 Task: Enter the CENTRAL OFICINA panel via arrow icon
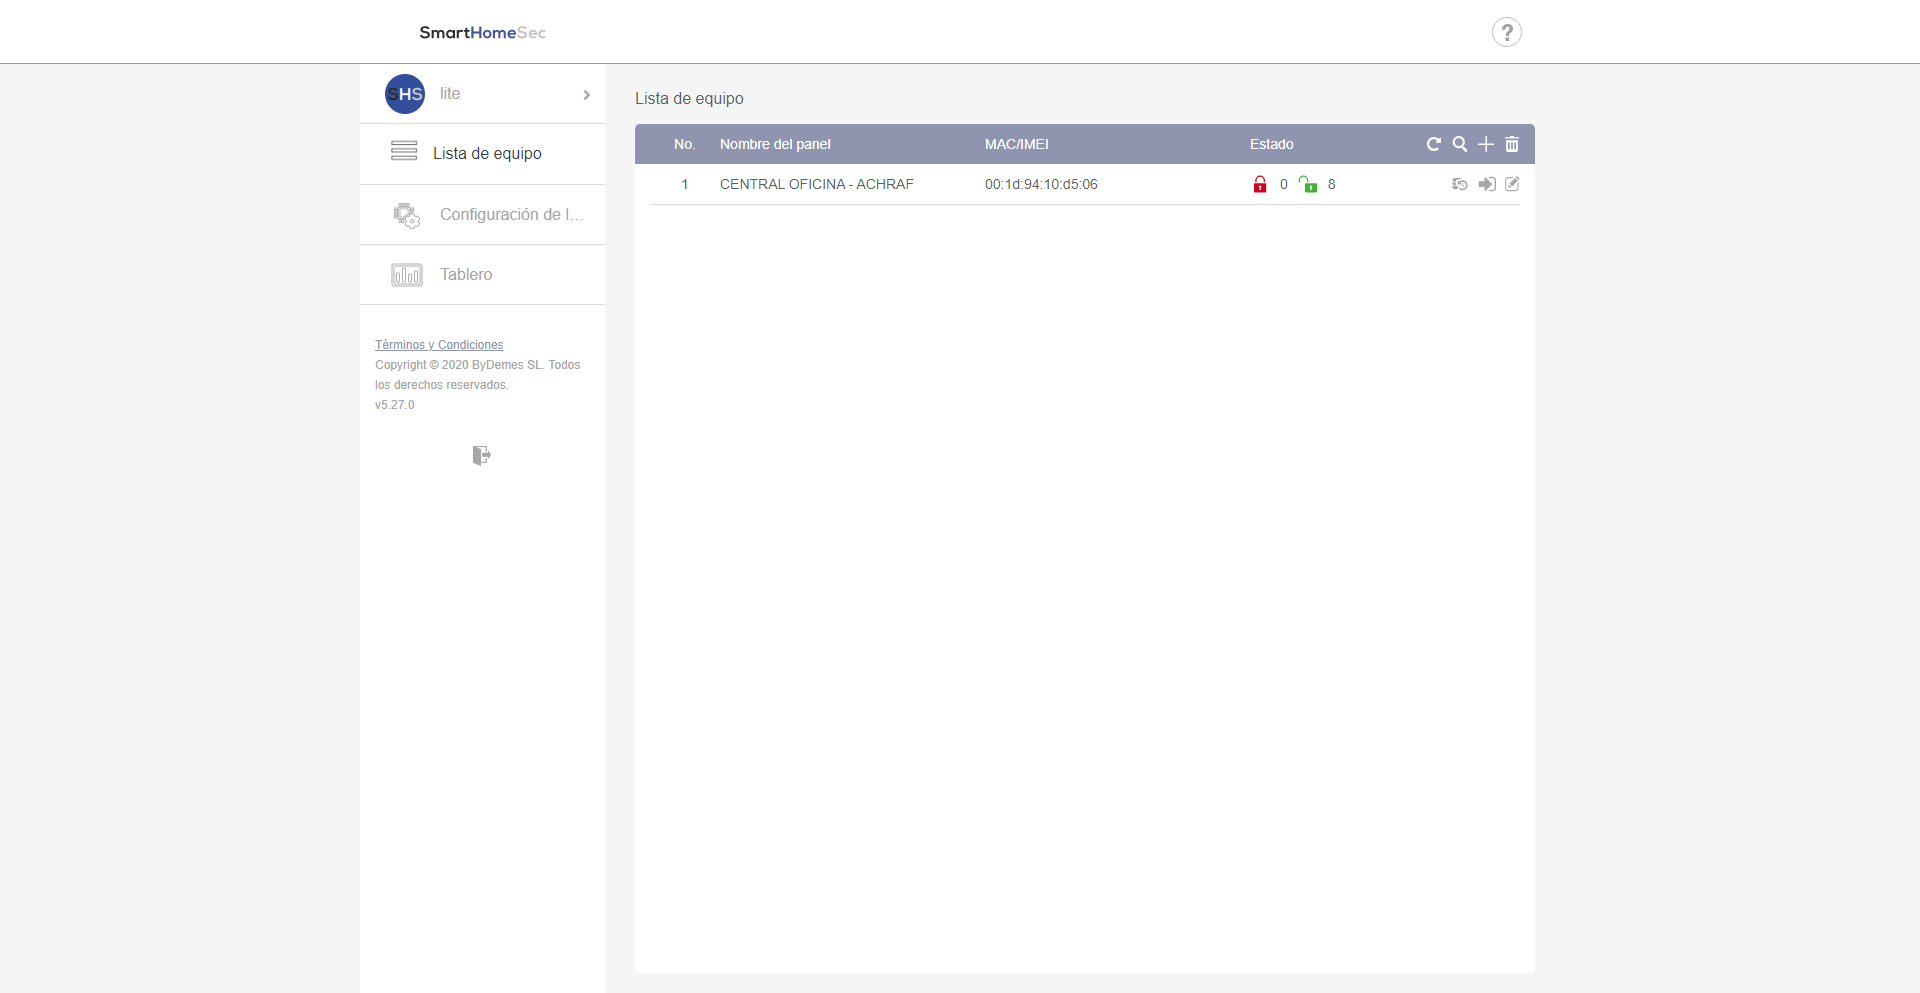tap(1487, 184)
